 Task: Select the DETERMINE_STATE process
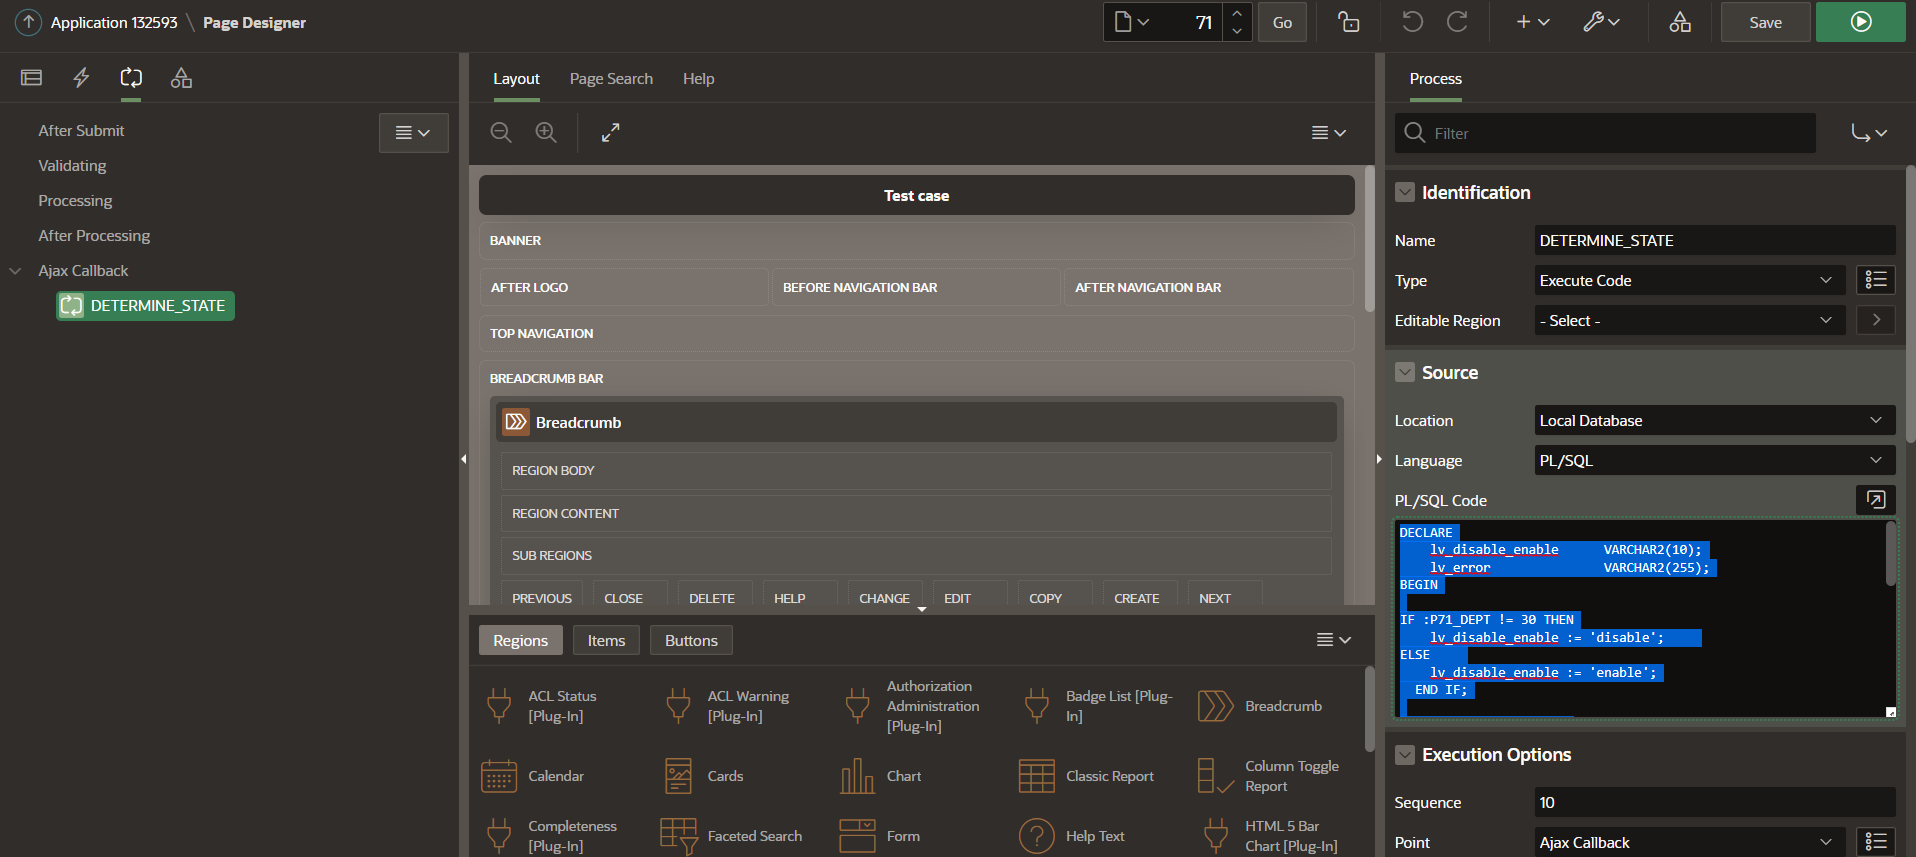tap(146, 306)
